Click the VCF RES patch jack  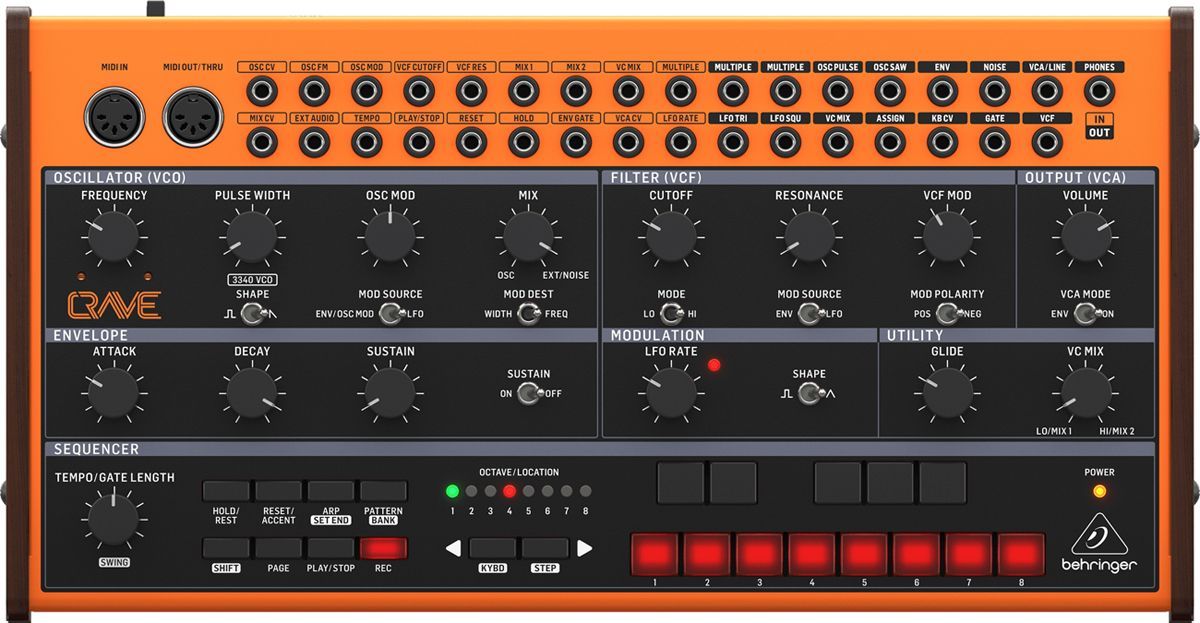pos(471,93)
